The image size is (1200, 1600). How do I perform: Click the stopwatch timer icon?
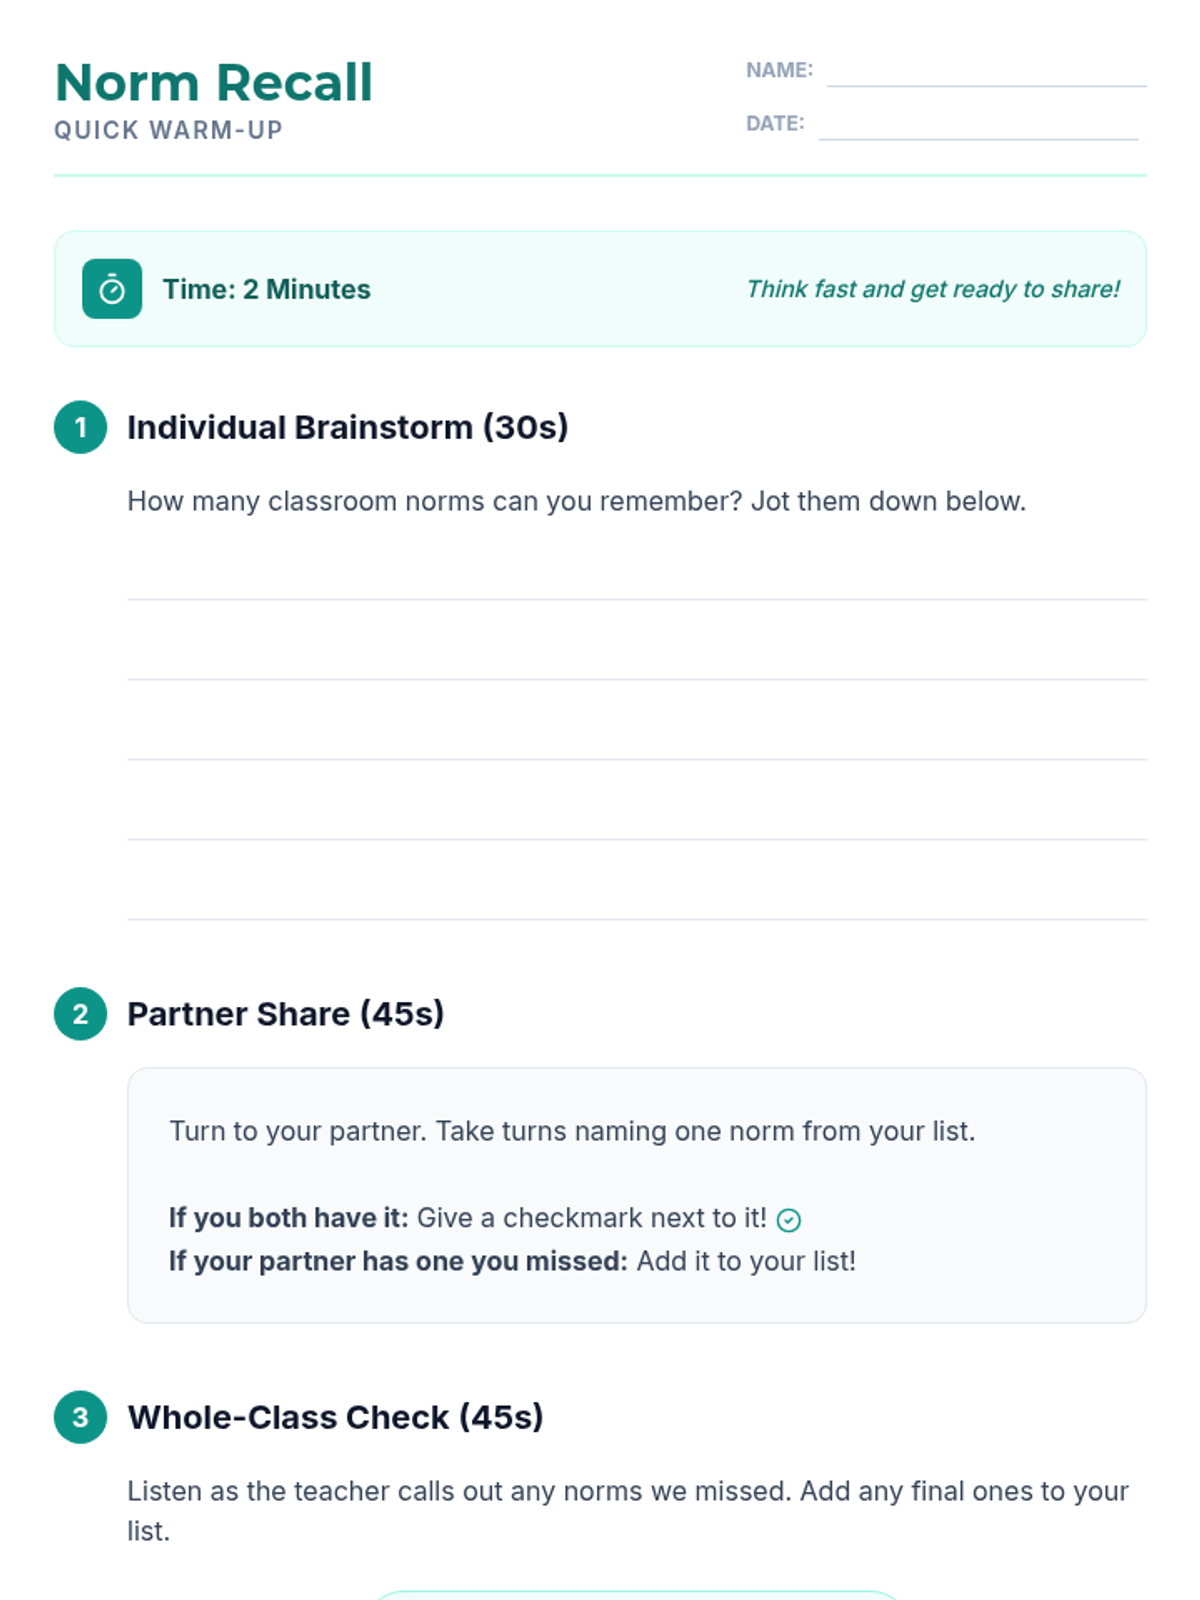[112, 289]
